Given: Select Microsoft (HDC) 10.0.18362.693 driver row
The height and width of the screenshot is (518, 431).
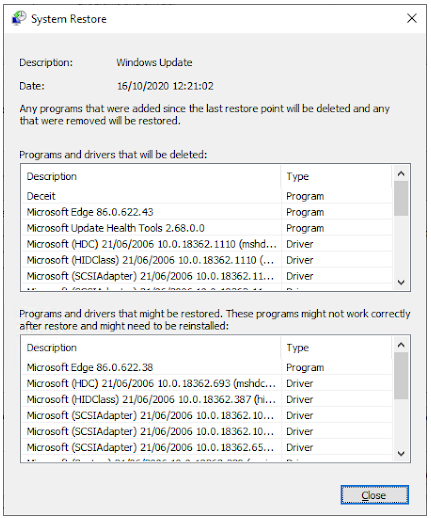Looking at the screenshot, I should pos(207,383).
